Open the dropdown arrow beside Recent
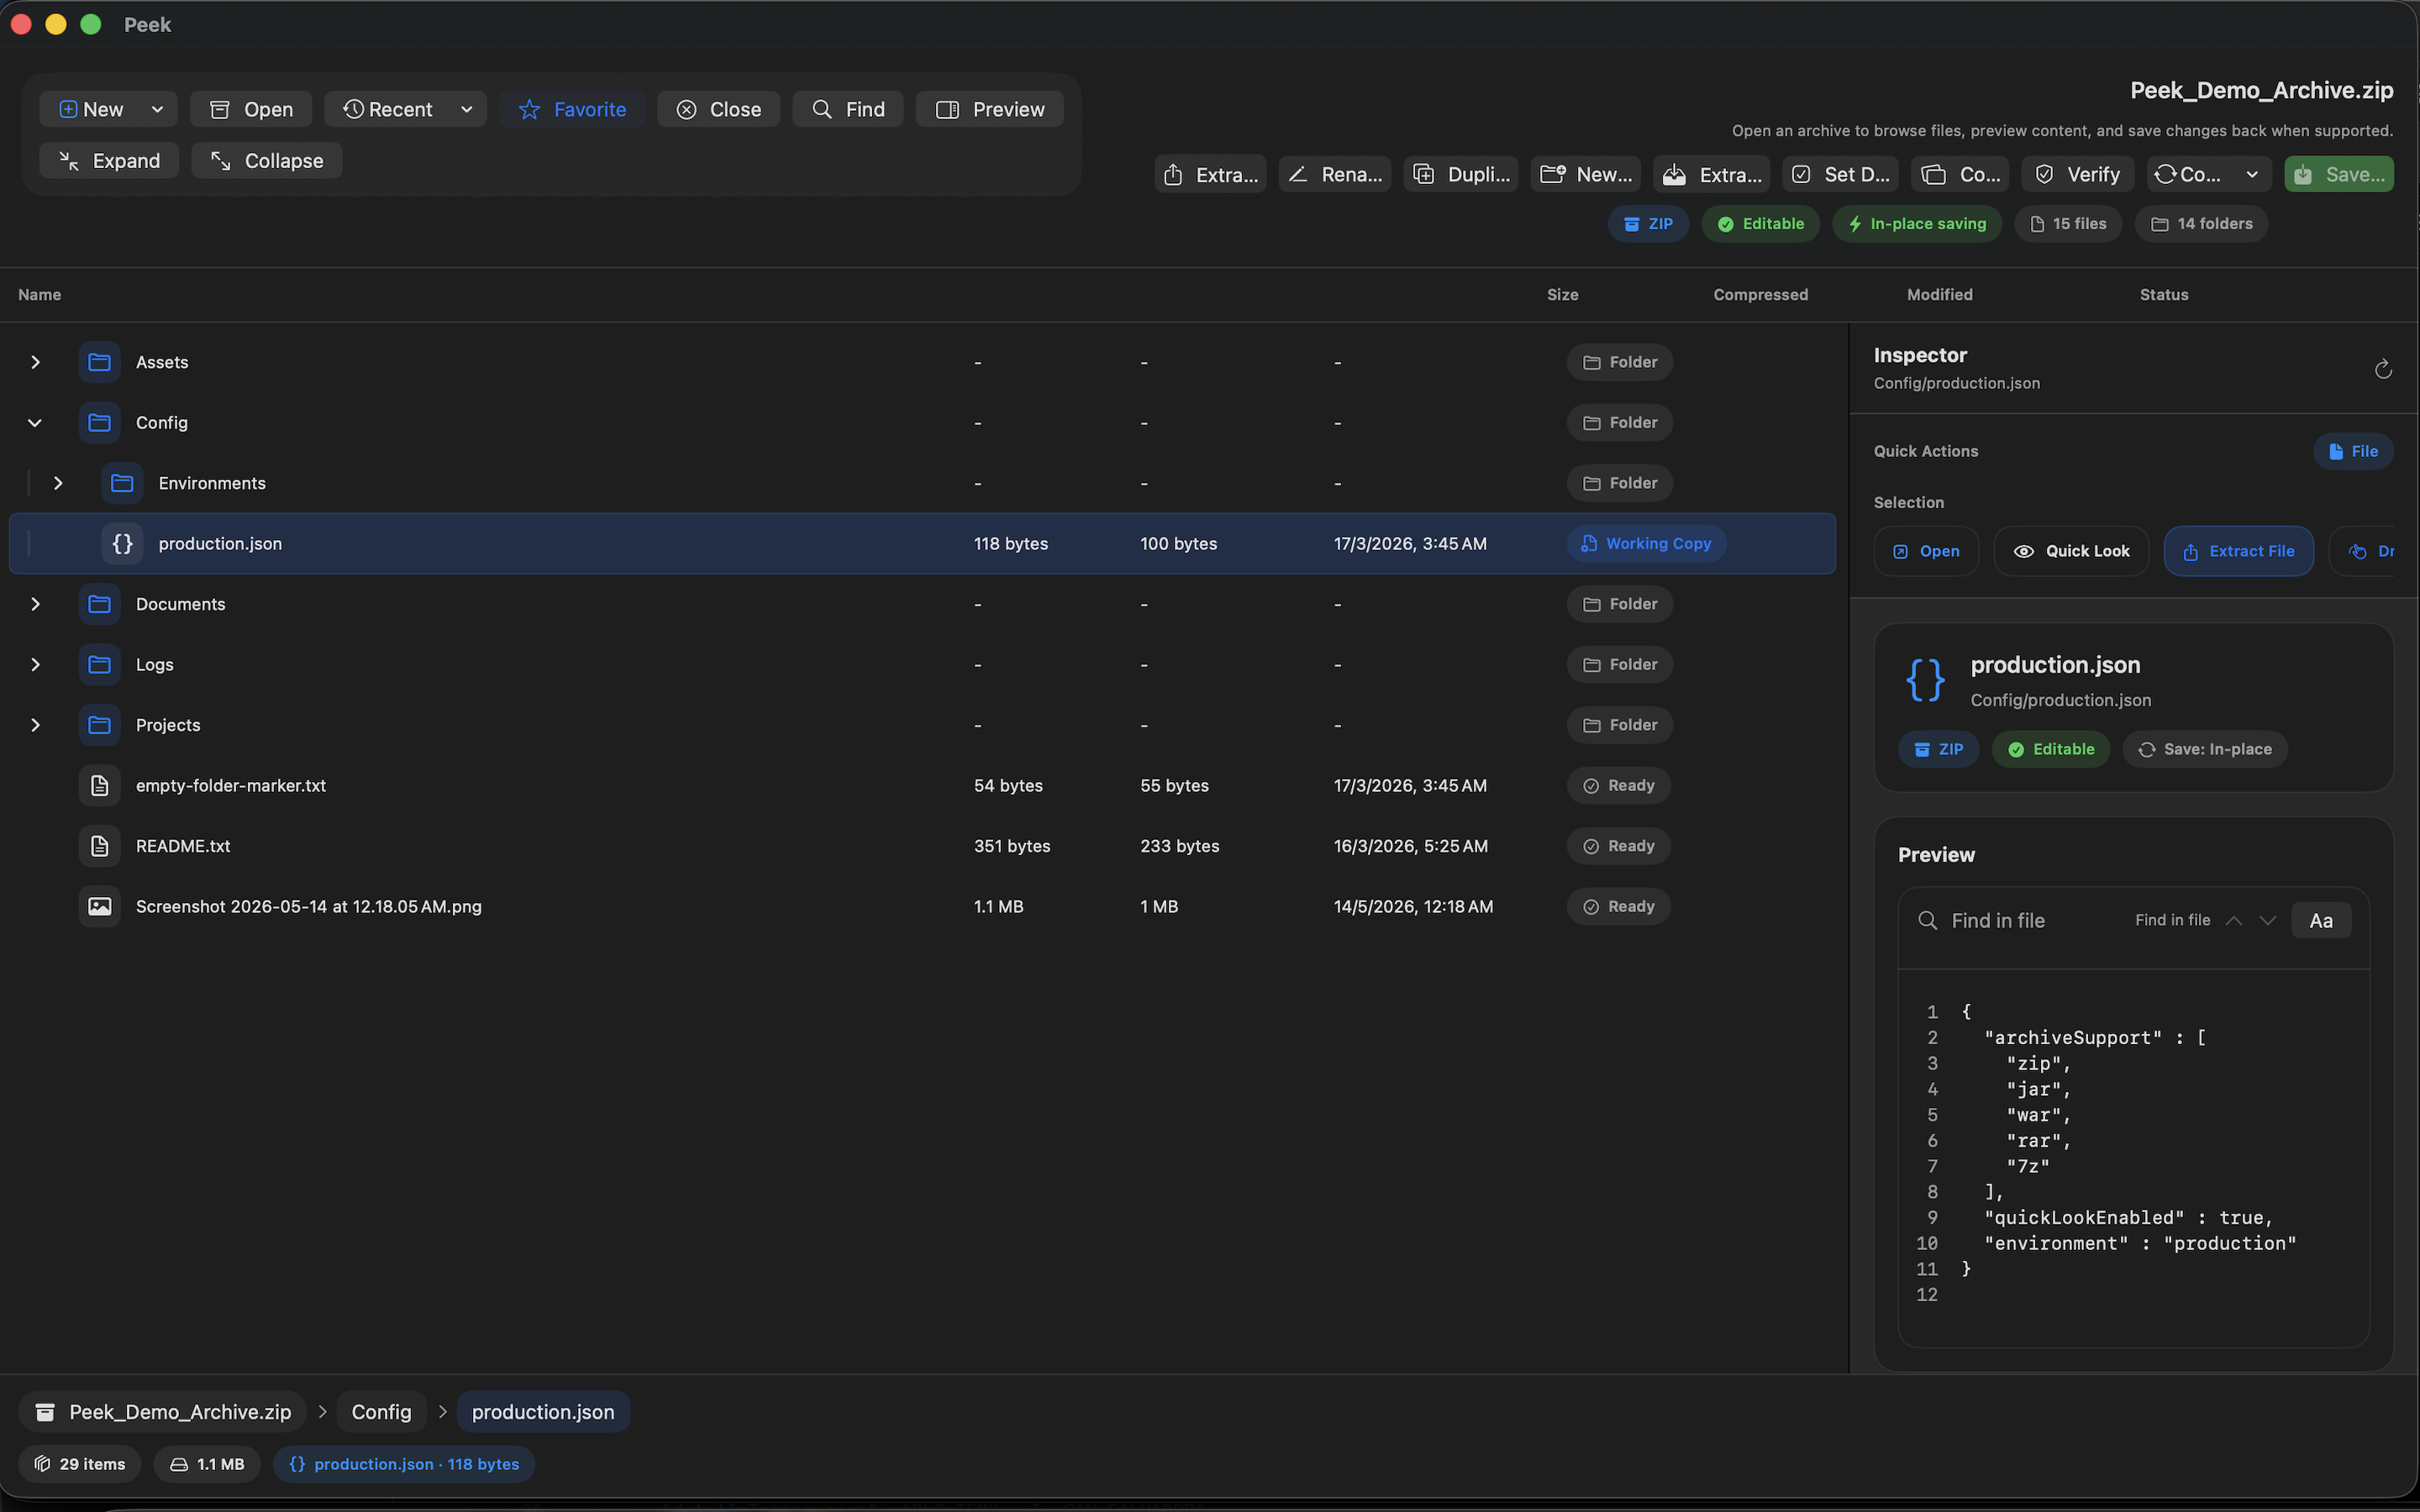This screenshot has height=1512, width=2420. (x=466, y=109)
